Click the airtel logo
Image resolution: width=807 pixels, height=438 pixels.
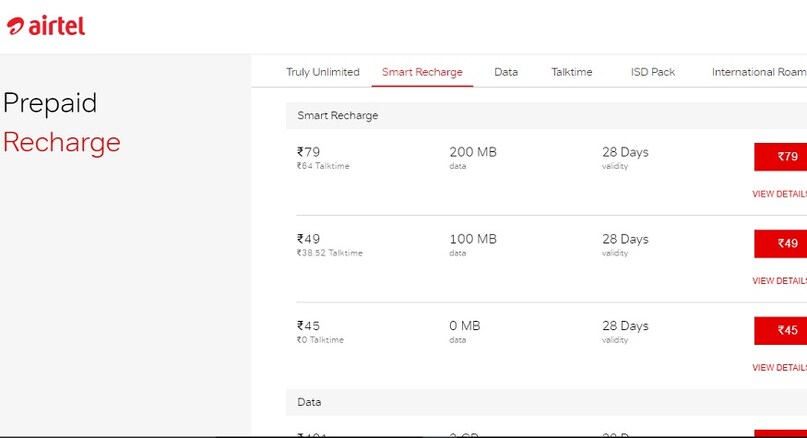click(46, 27)
